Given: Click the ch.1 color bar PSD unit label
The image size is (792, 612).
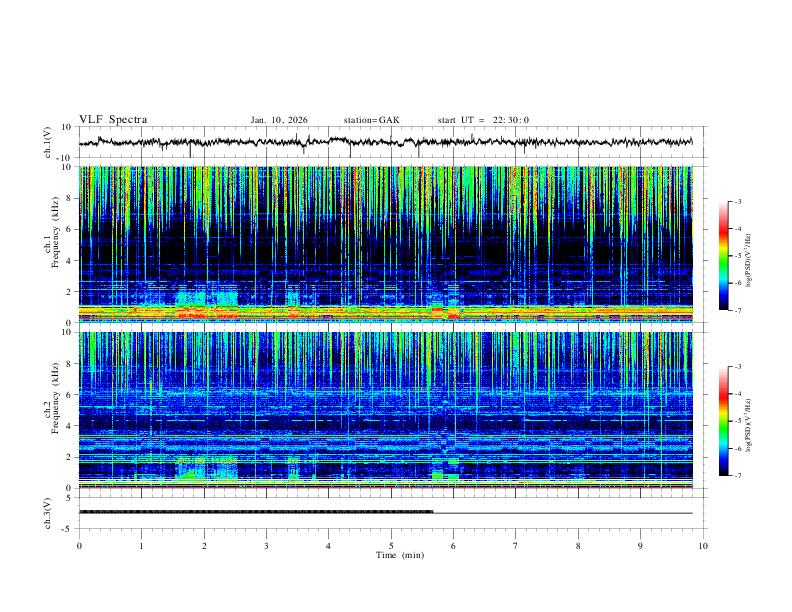Looking at the screenshot, I should pyautogui.click(x=748, y=261).
